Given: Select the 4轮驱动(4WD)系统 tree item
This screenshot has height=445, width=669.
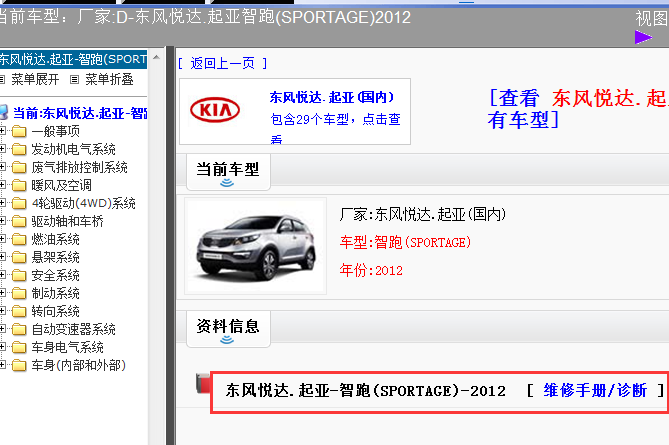Looking at the screenshot, I should pos(83,203).
